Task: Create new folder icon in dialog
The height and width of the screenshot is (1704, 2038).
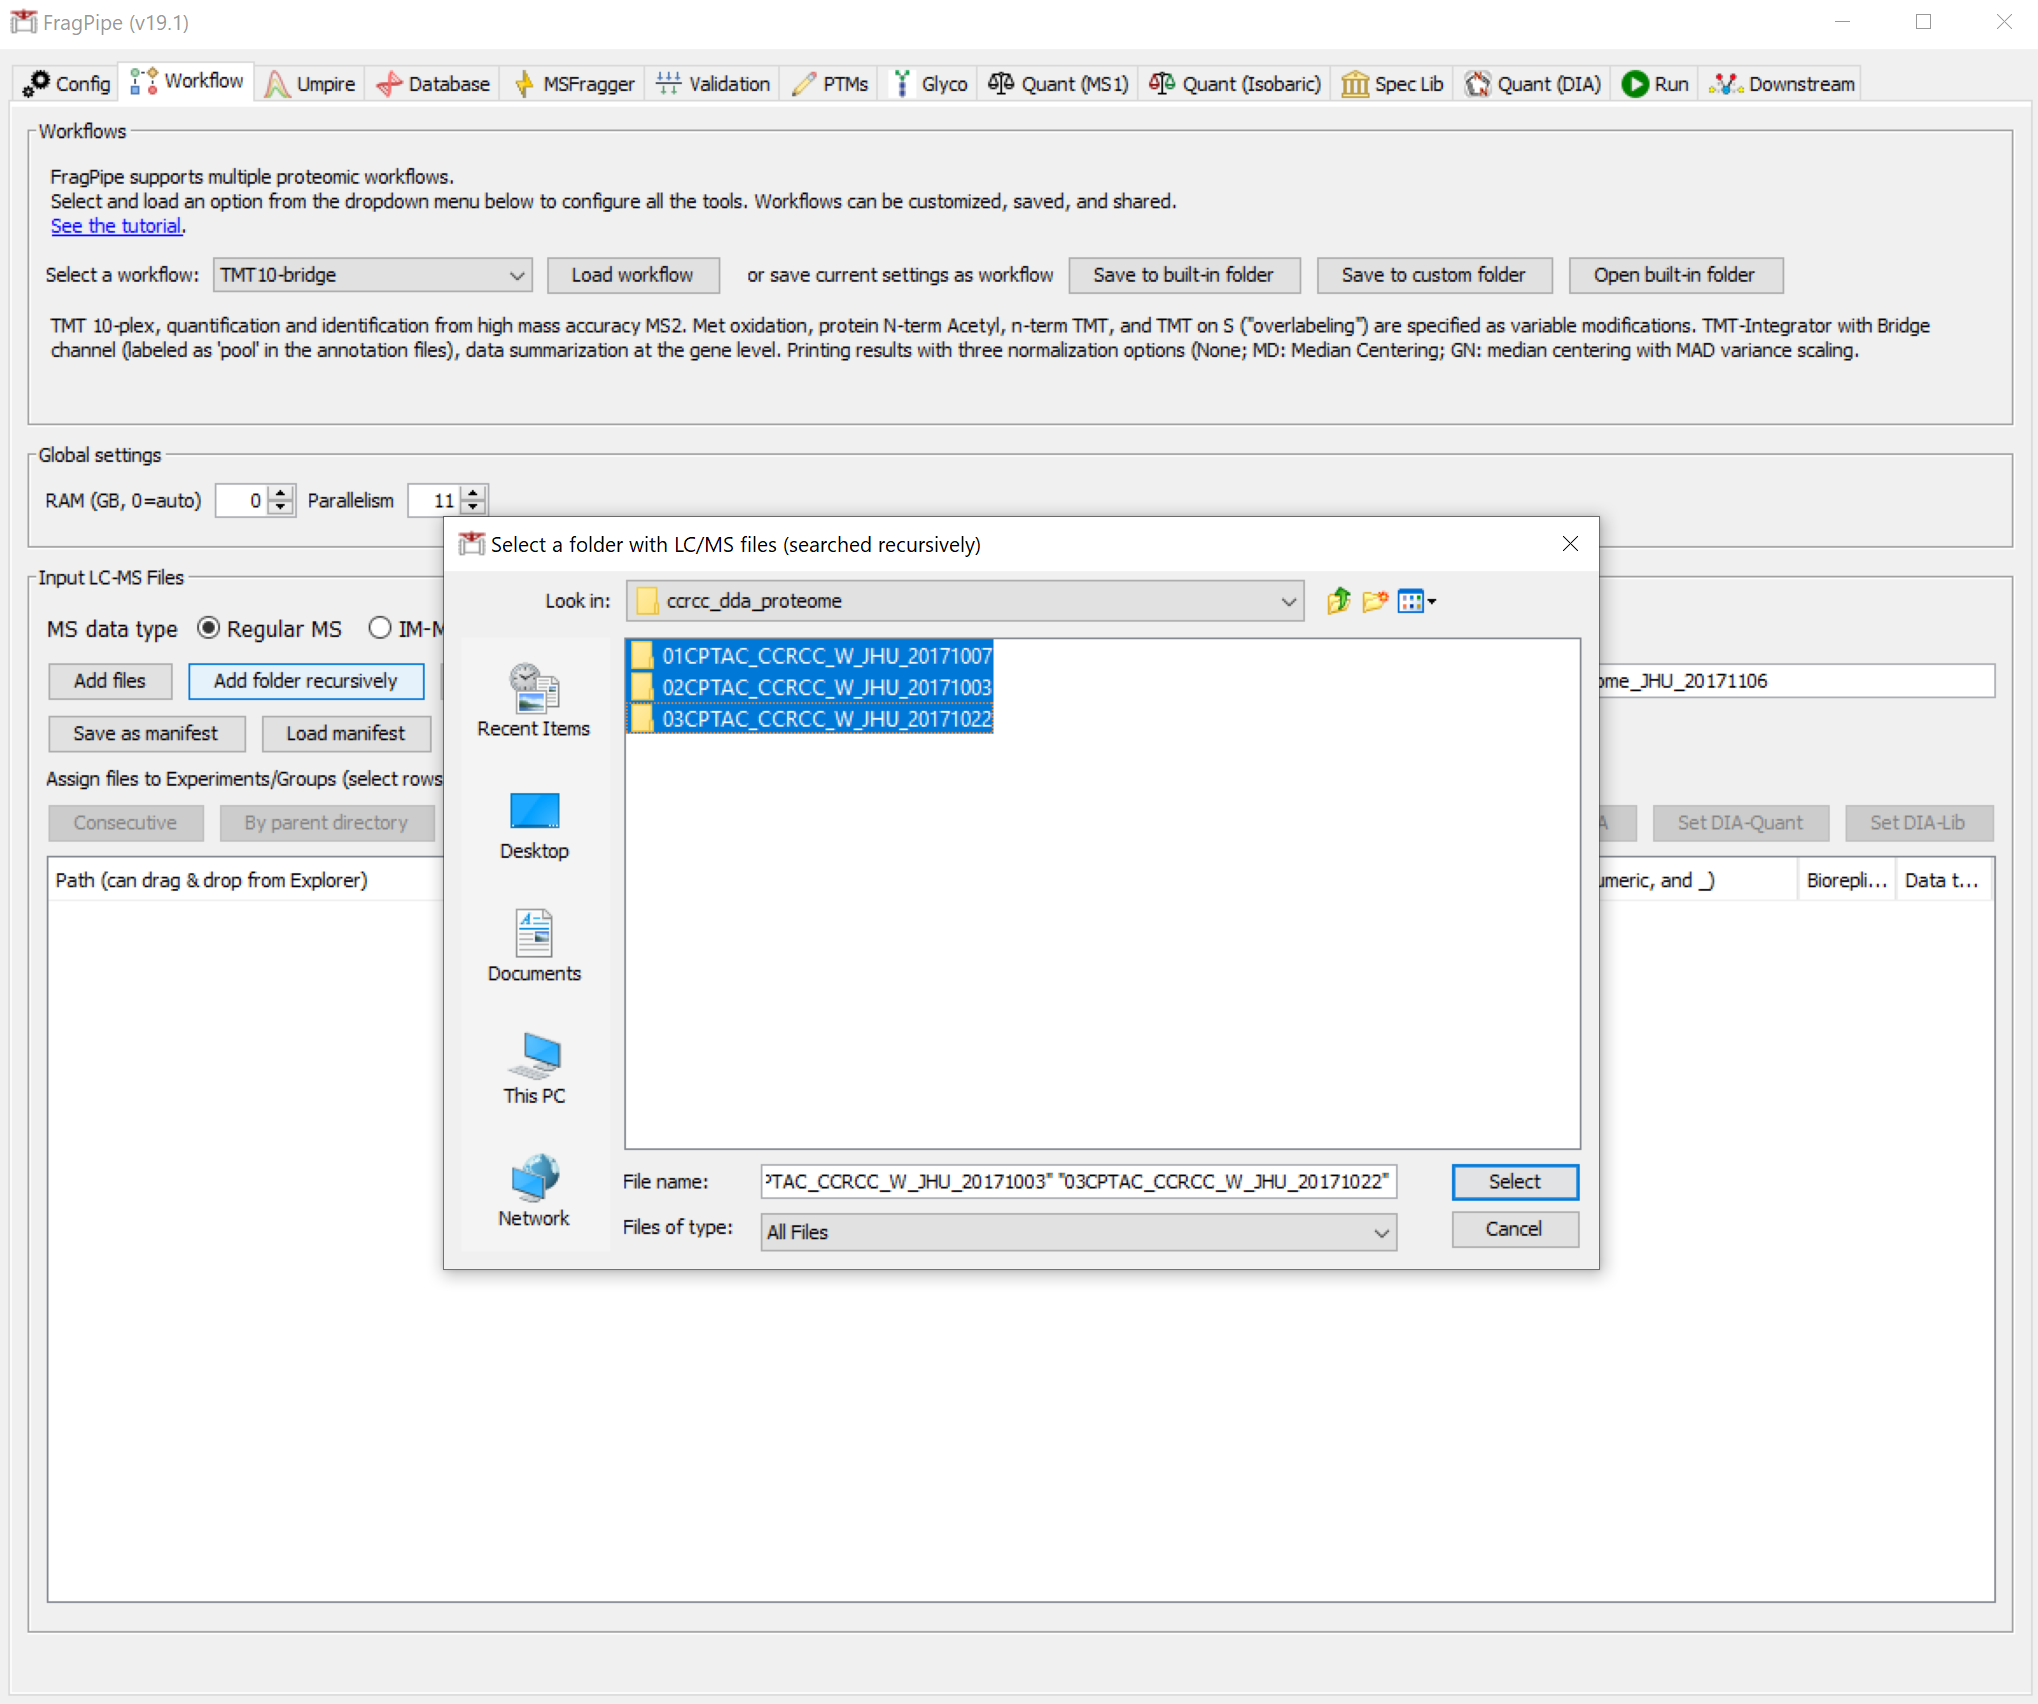Action: (1375, 601)
